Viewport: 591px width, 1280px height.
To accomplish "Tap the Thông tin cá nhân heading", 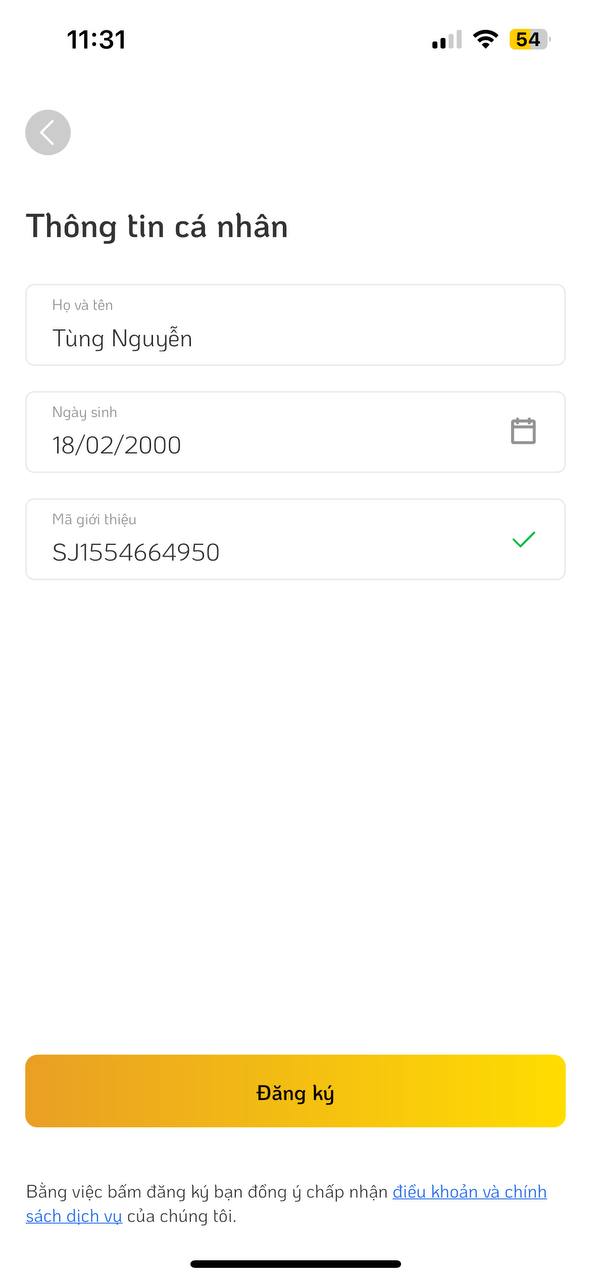I will pos(157,226).
